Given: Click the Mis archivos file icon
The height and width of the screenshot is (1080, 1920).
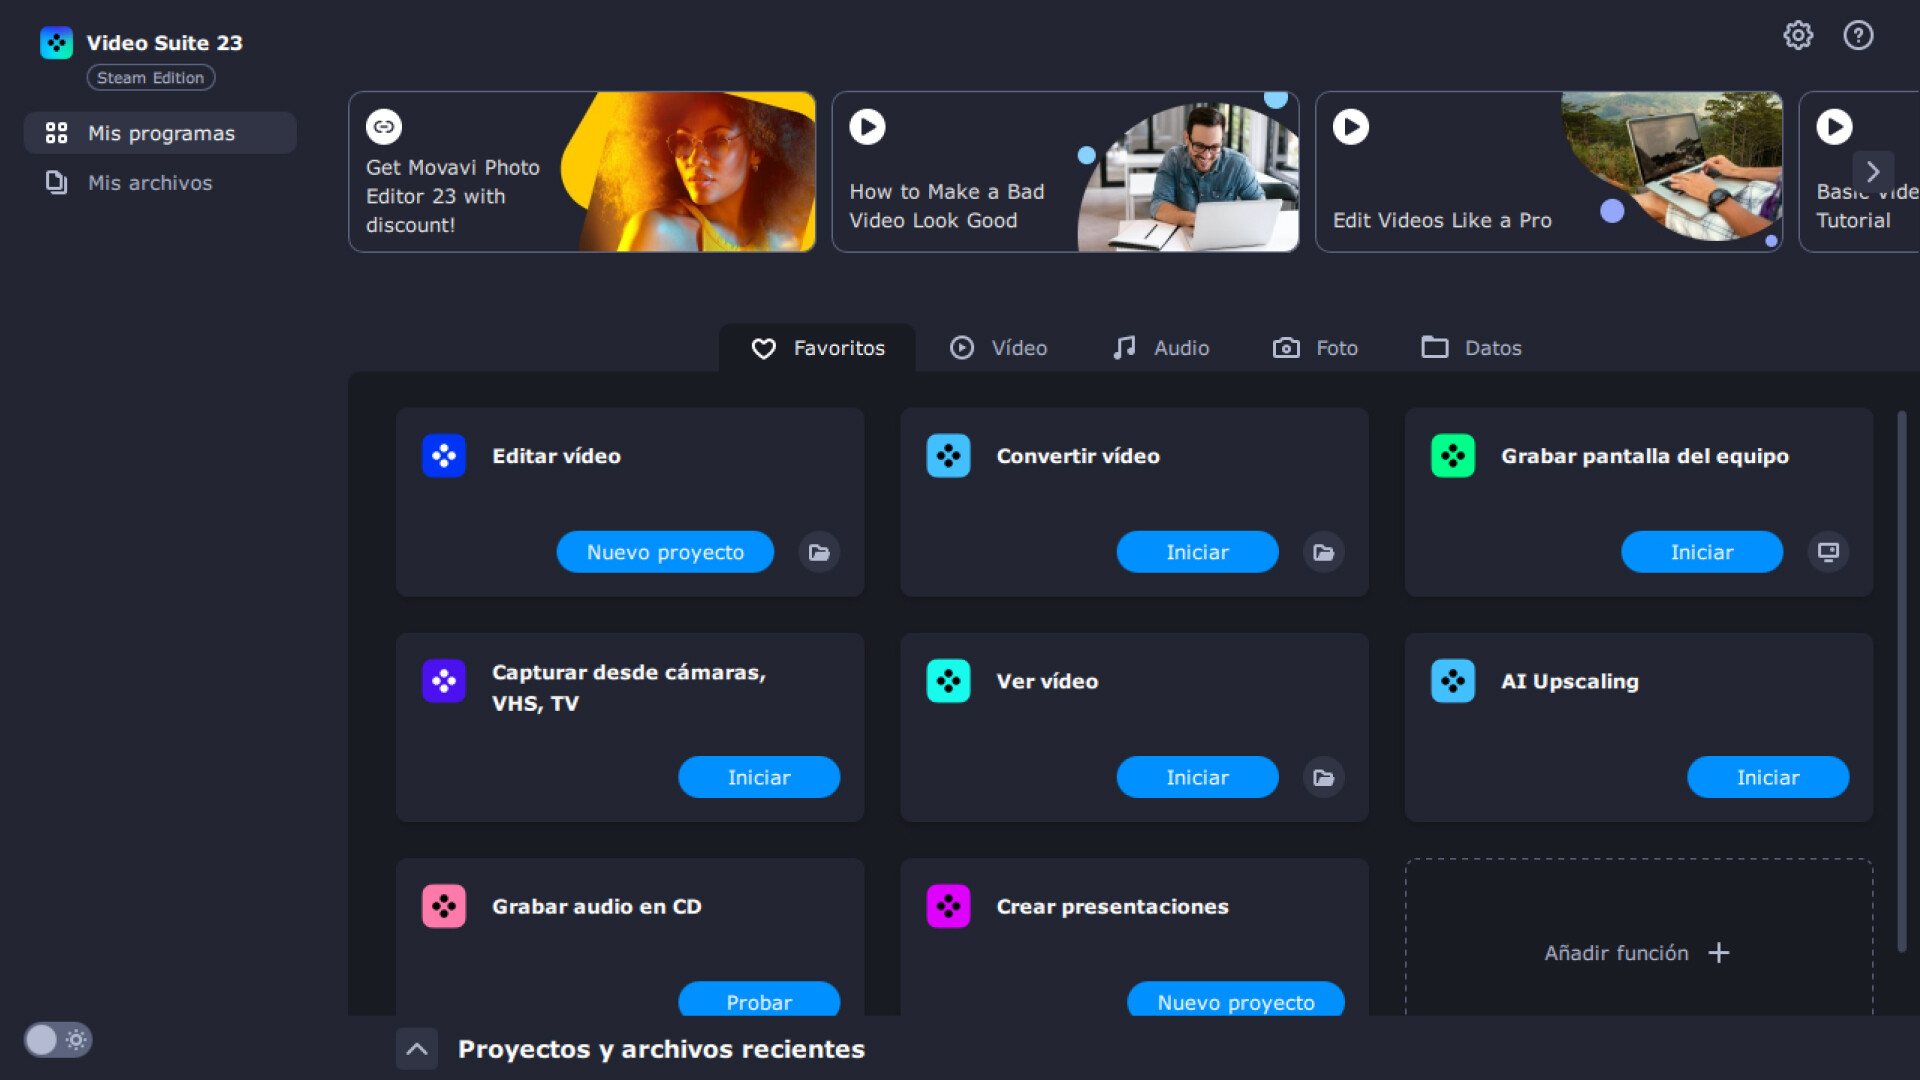Looking at the screenshot, I should pyautogui.click(x=57, y=182).
